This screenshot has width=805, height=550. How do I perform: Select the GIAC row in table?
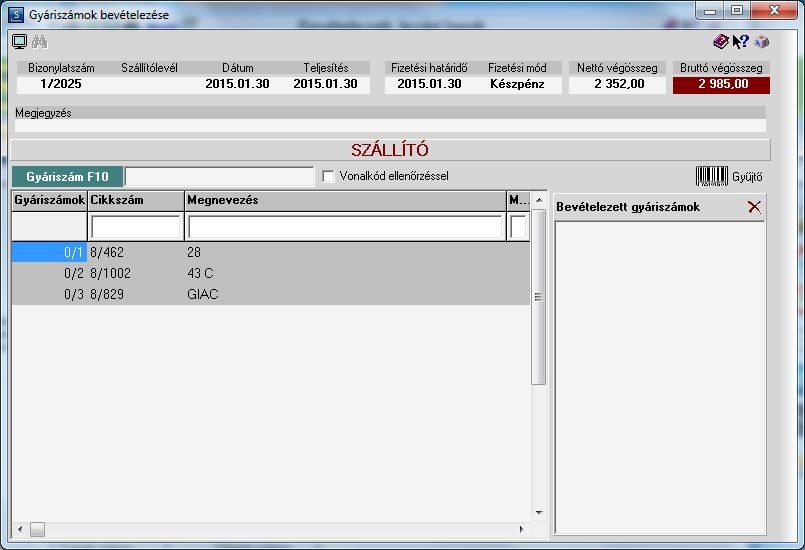pos(271,294)
